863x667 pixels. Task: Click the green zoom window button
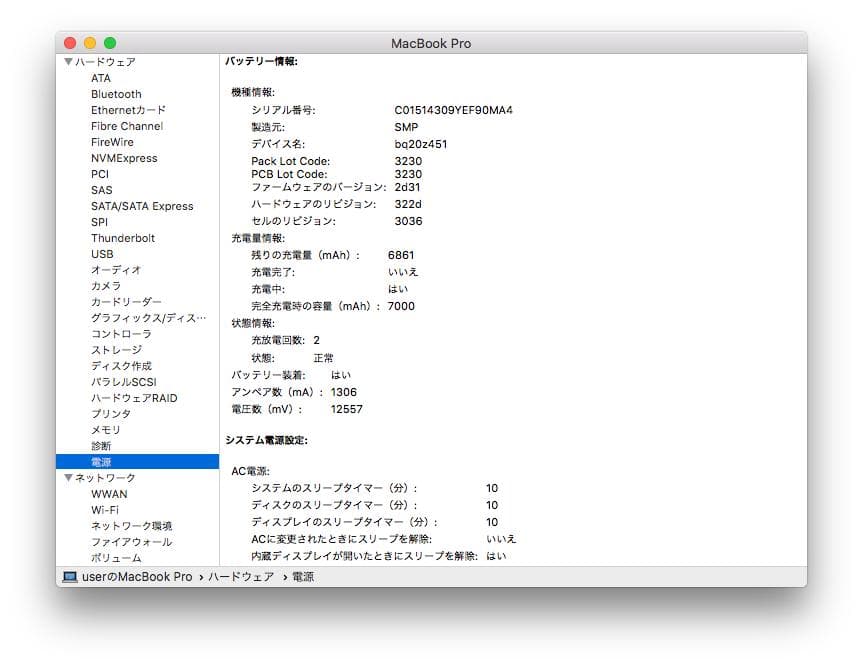(x=110, y=43)
